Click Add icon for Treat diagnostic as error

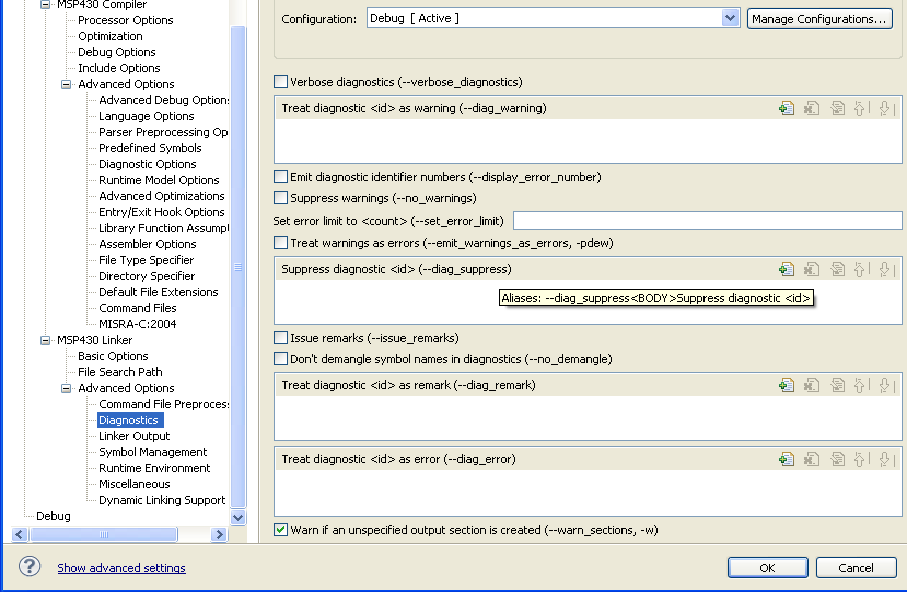click(x=787, y=459)
